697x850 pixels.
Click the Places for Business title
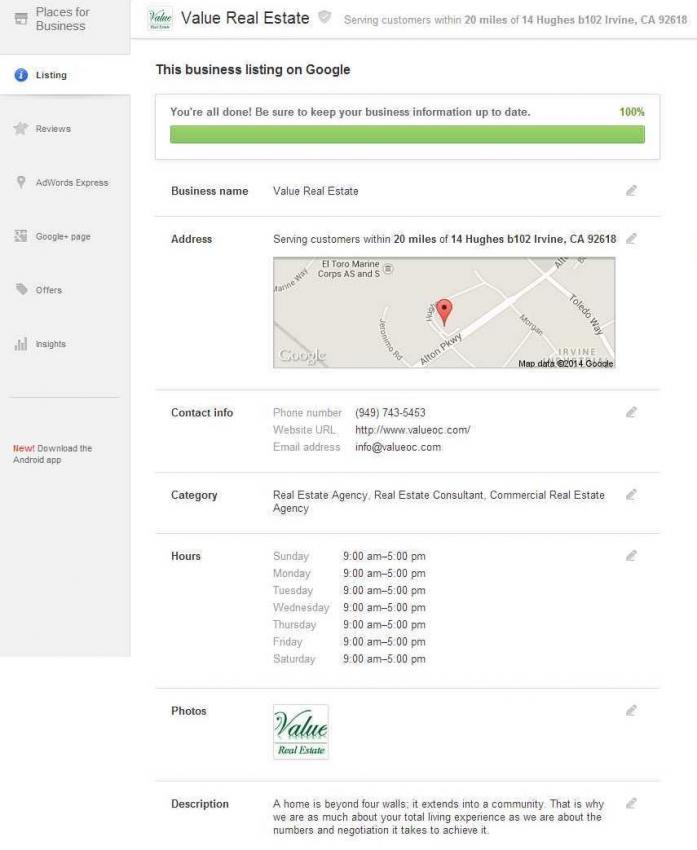pyautogui.click(x=62, y=19)
